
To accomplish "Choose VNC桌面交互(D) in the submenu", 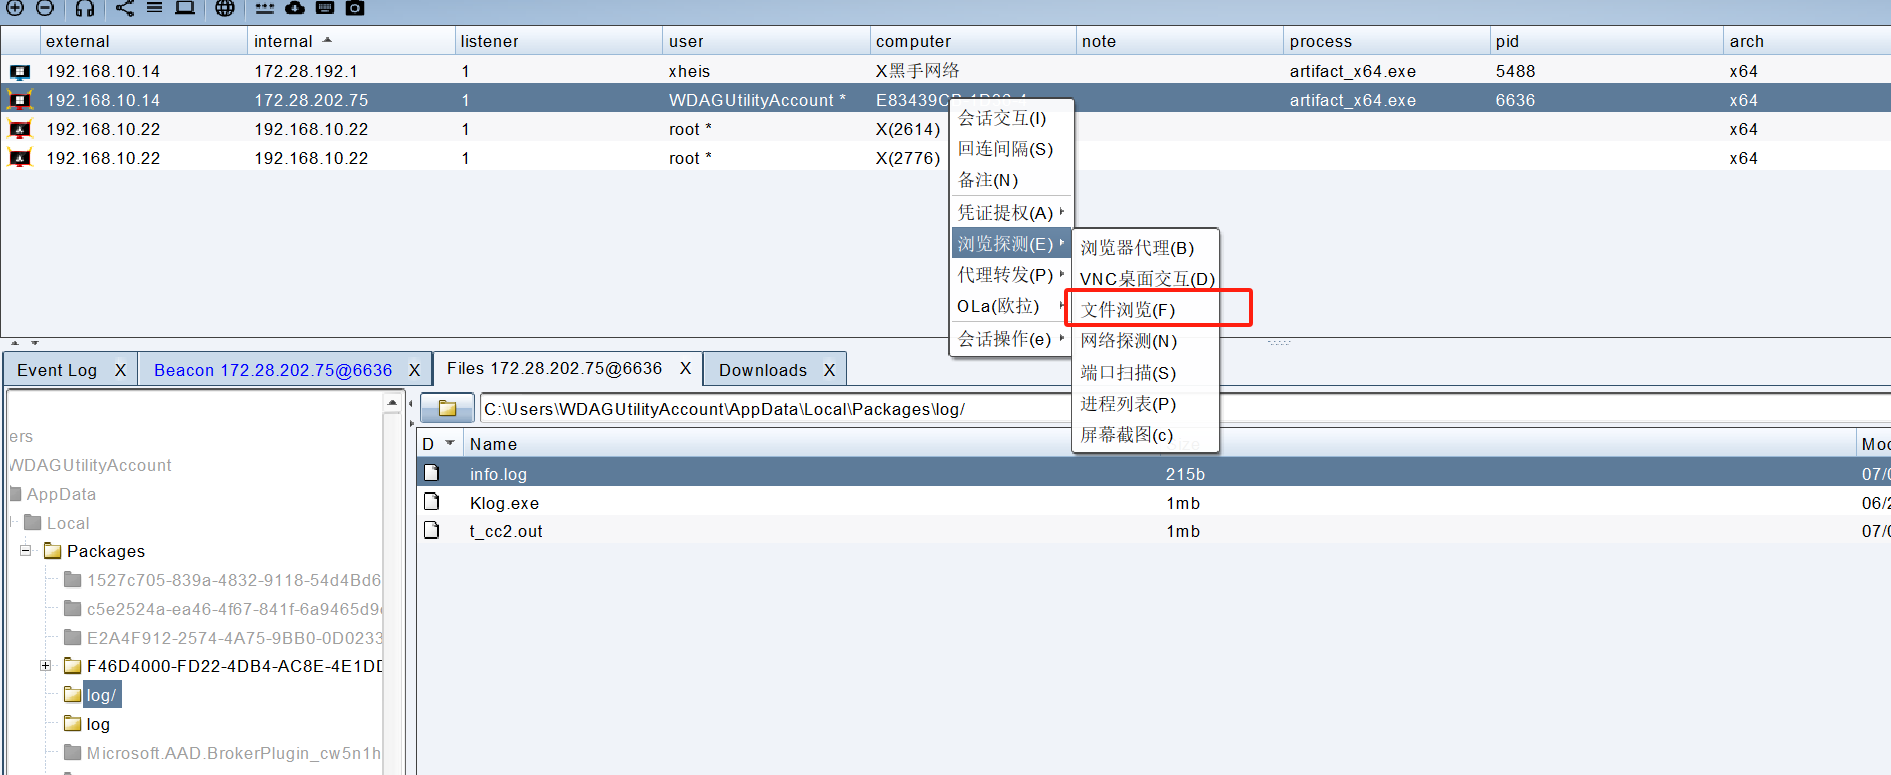I will [1145, 278].
